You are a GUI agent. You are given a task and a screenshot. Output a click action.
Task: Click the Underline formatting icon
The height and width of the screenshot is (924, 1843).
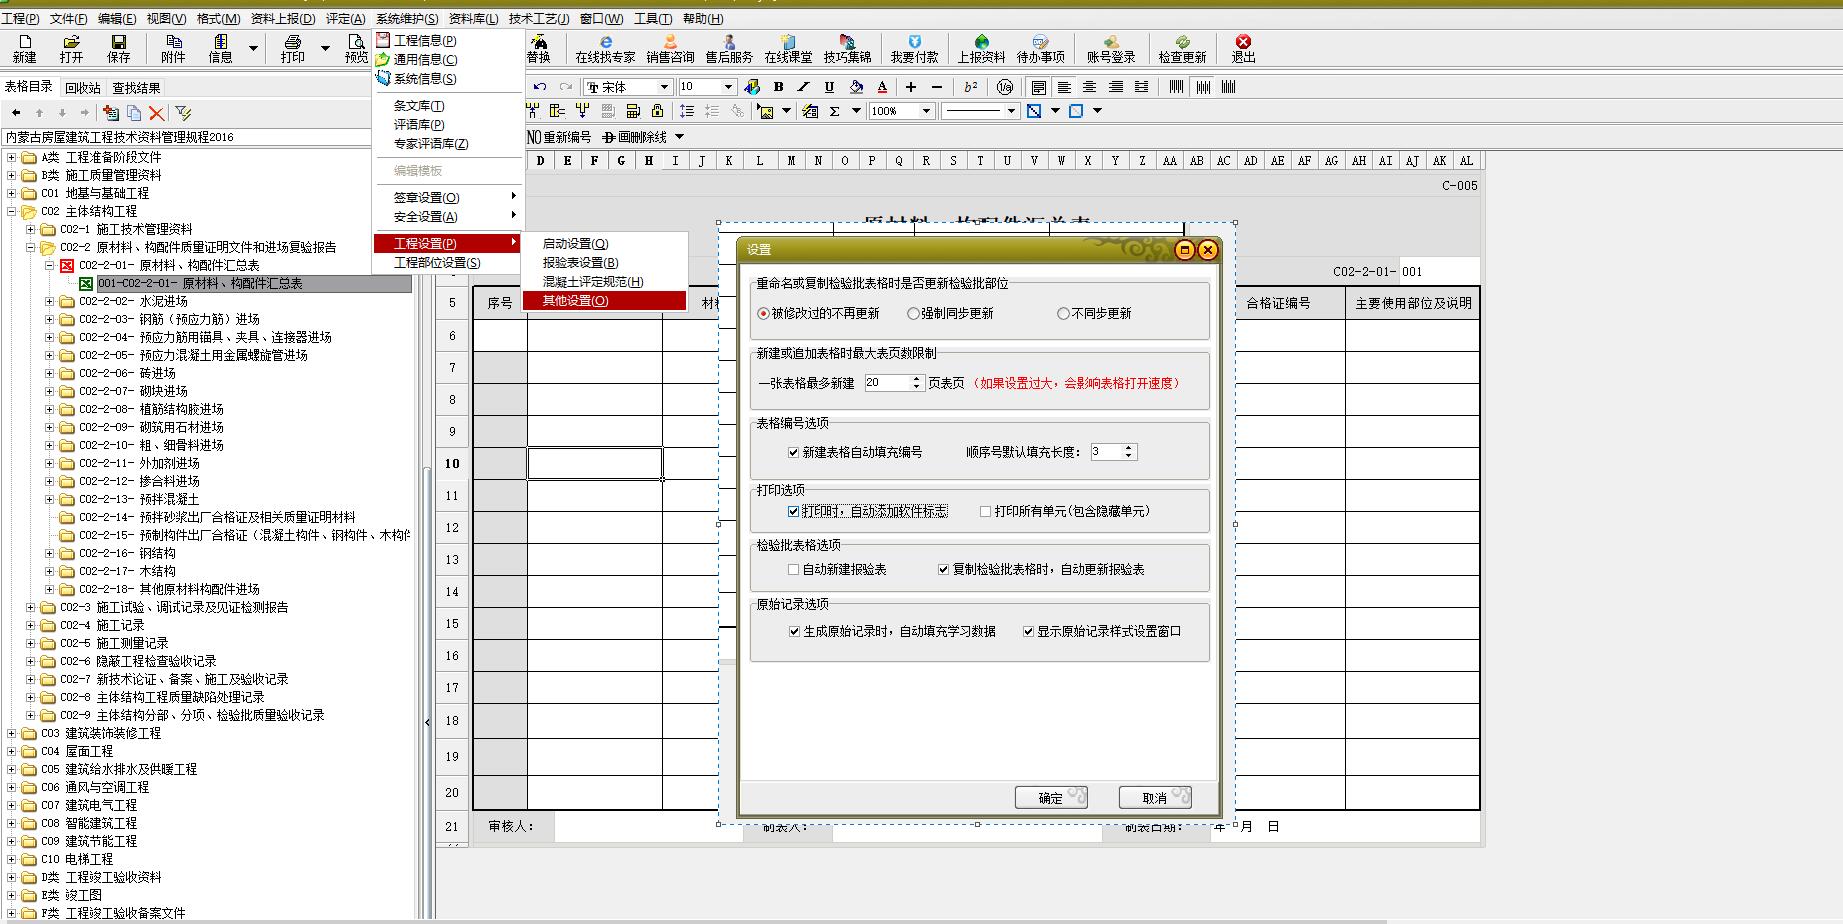point(829,87)
